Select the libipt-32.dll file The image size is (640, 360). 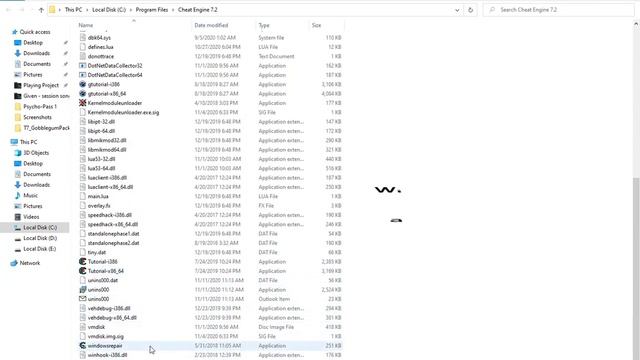tap(101, 122)
